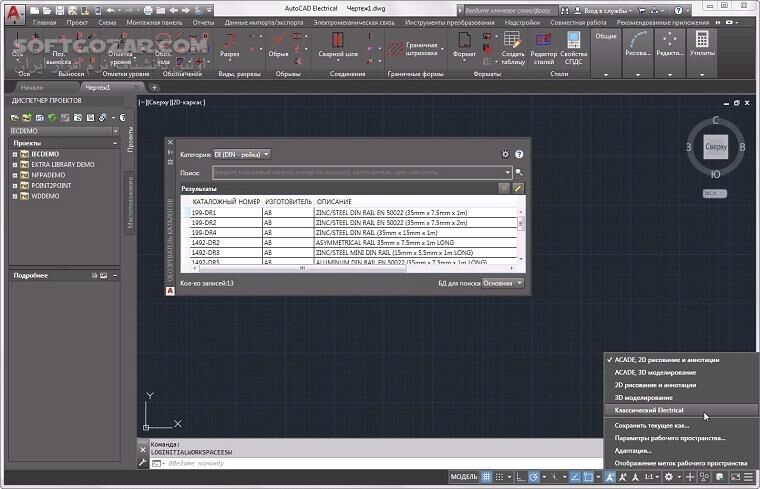
Task: Click the annotation scale 1:1 status item
Action: click(649, 477)
